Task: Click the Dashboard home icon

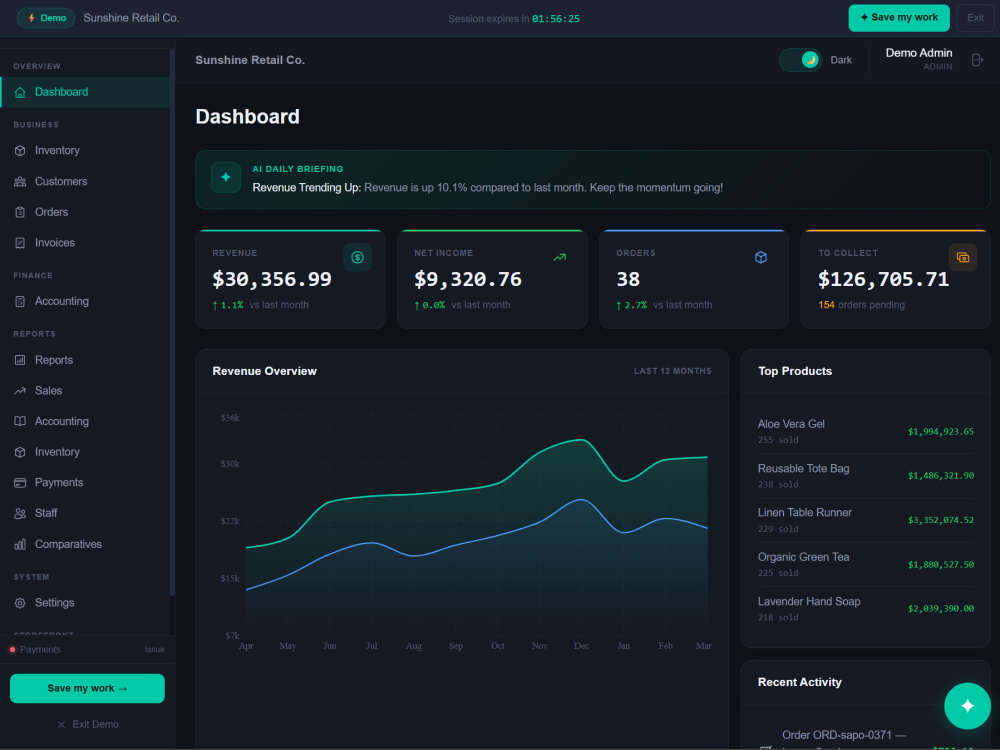Action: (x=20, y=92)
